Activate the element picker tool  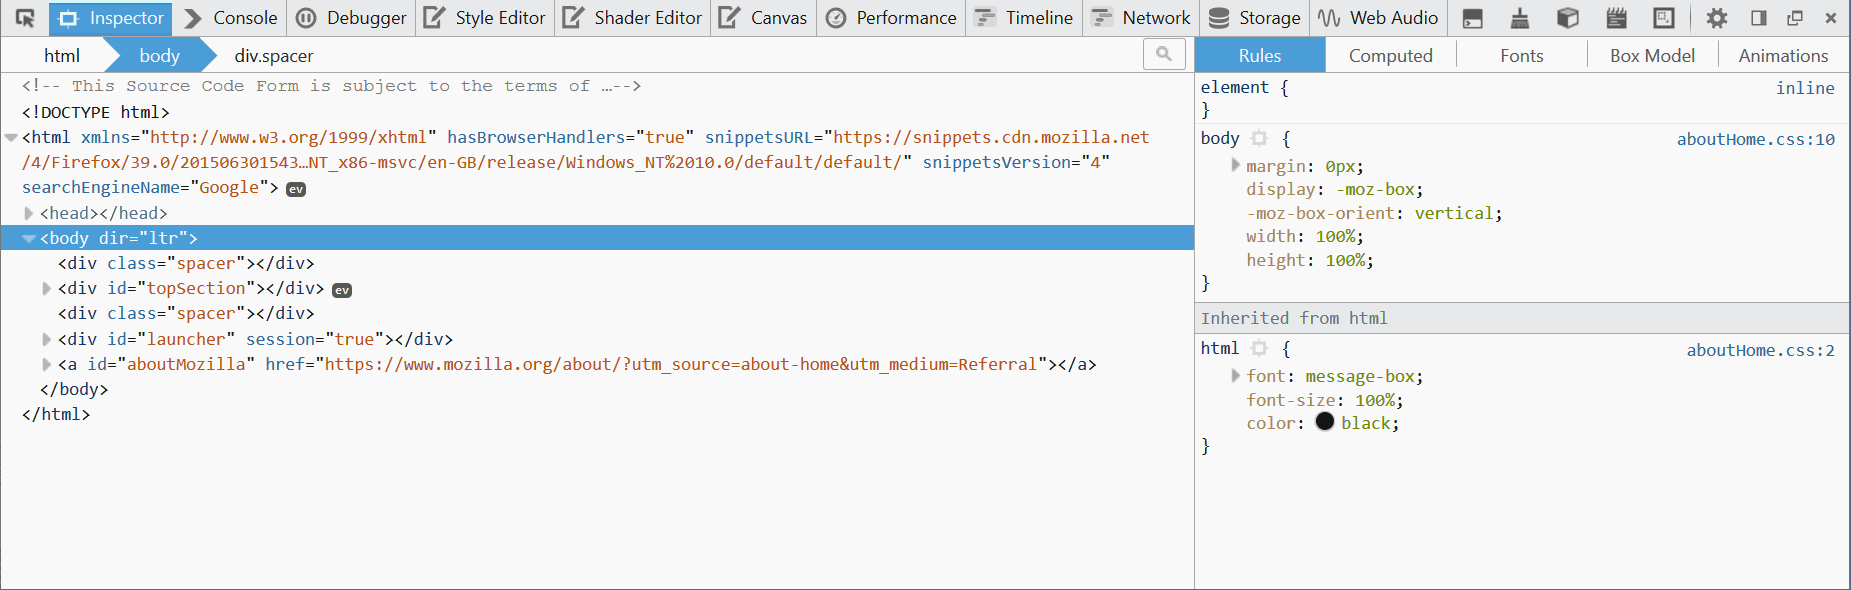tap(25, 18)
